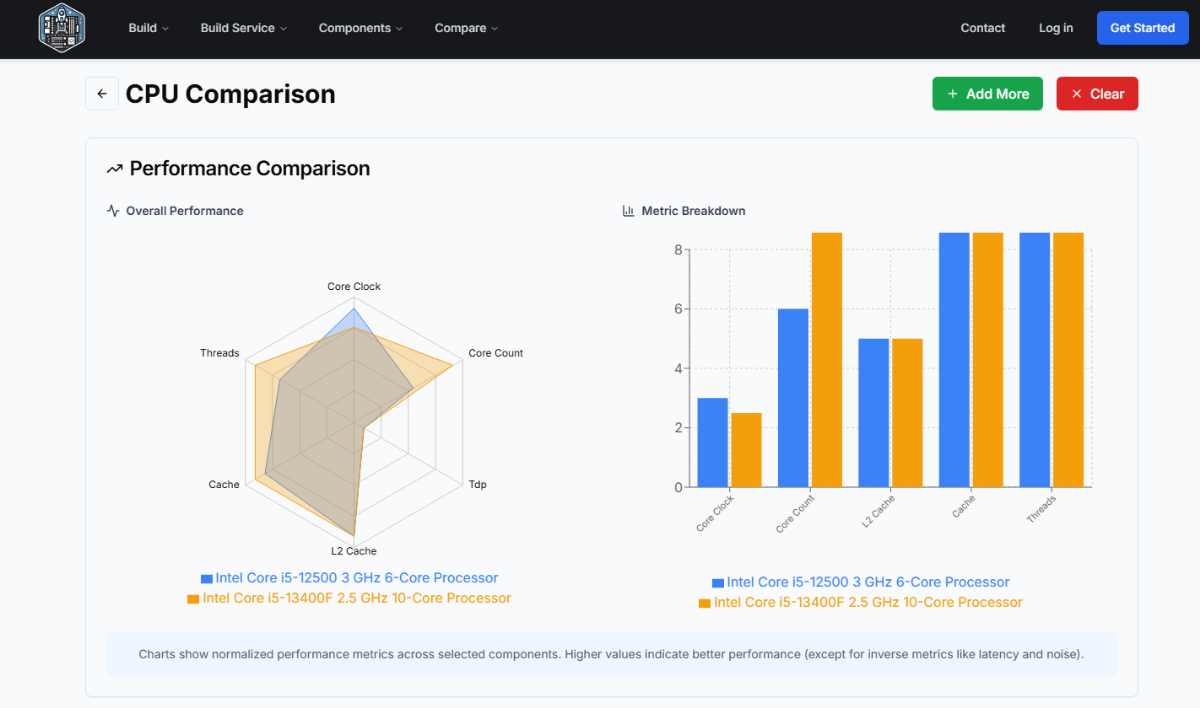Image resolution: width=1200 pixels, height=708 pixels.
Task: Click the back arrow icon button
Action: click(x=102, y=94)
